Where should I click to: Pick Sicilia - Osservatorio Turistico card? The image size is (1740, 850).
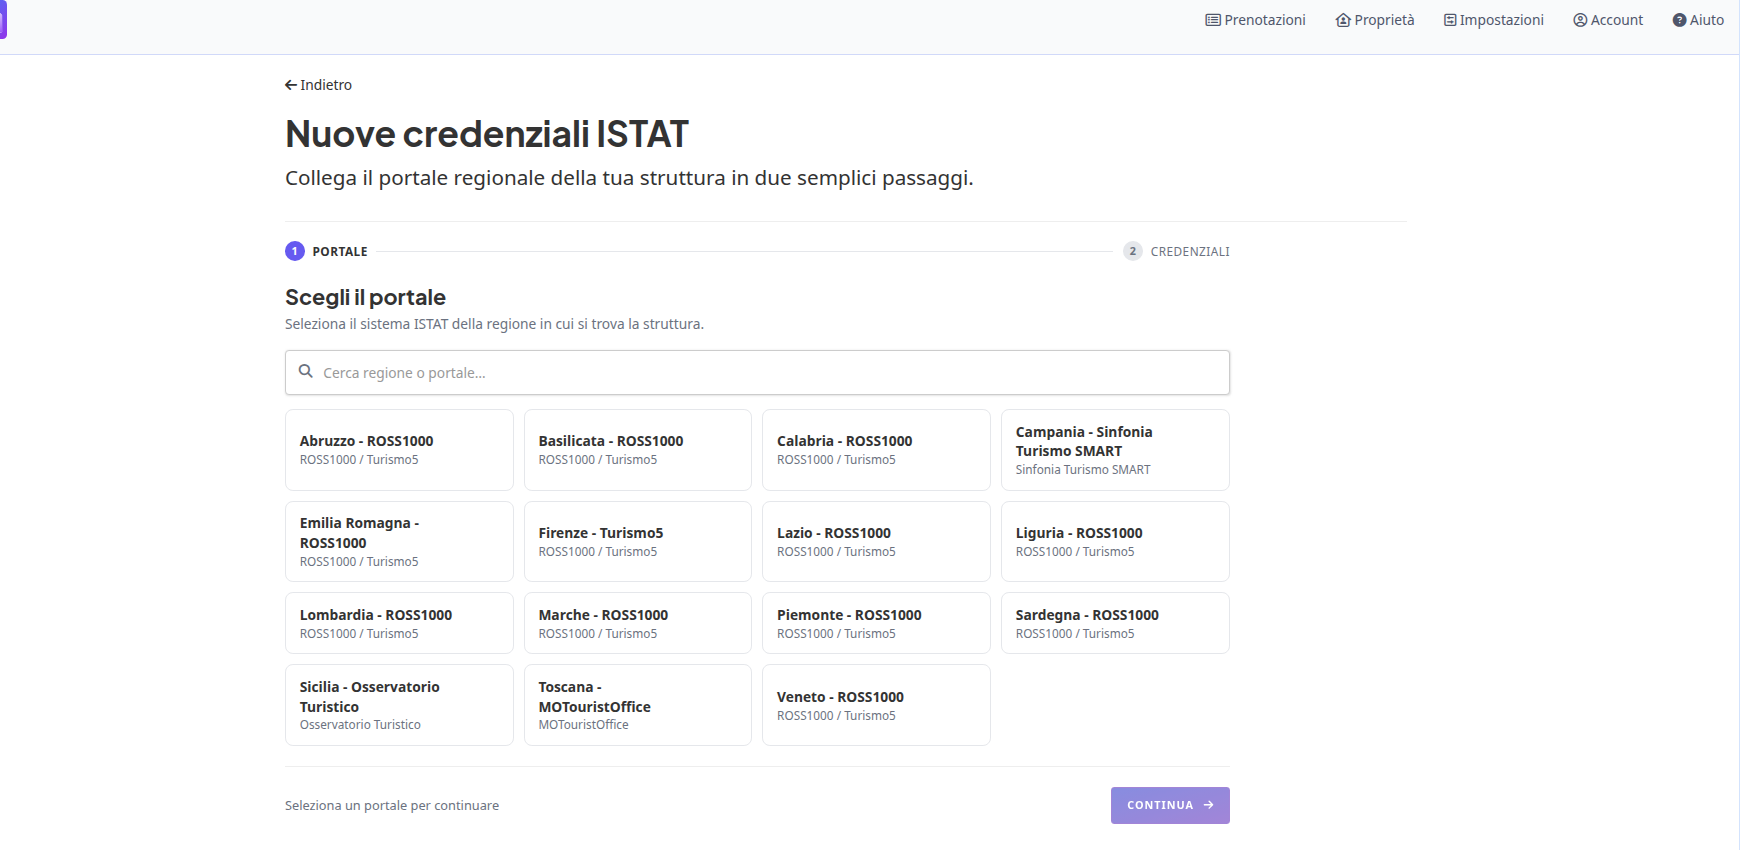click(399, 705)
